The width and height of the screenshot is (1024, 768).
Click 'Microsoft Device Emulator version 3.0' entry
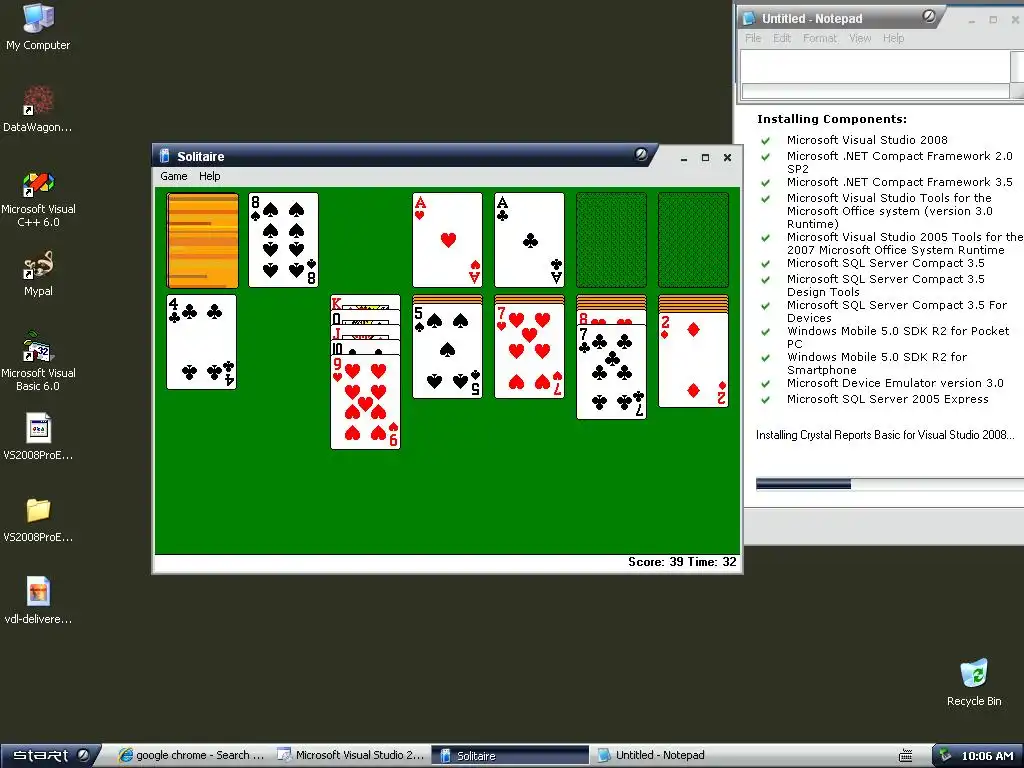tap(895, 383)
